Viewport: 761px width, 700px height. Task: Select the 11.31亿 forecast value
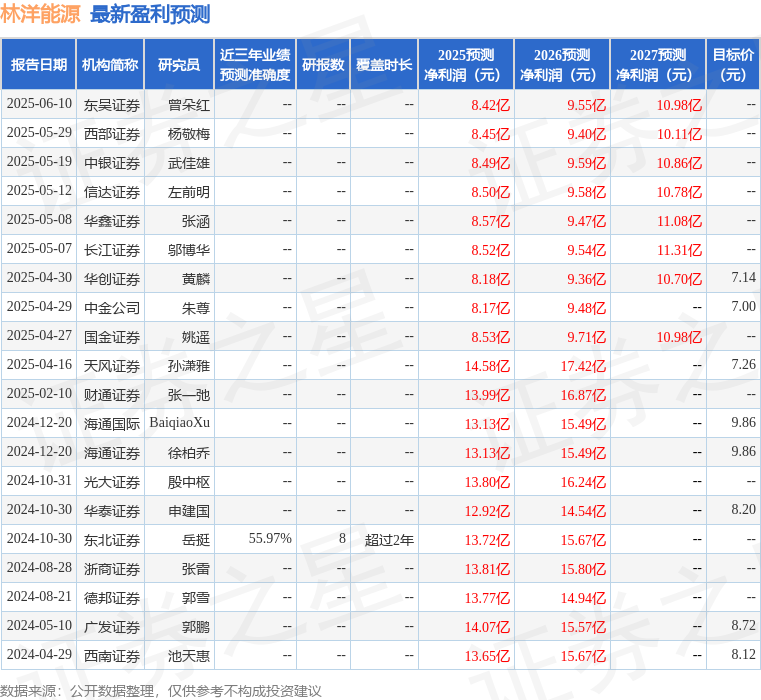click(x=679, y=250)
